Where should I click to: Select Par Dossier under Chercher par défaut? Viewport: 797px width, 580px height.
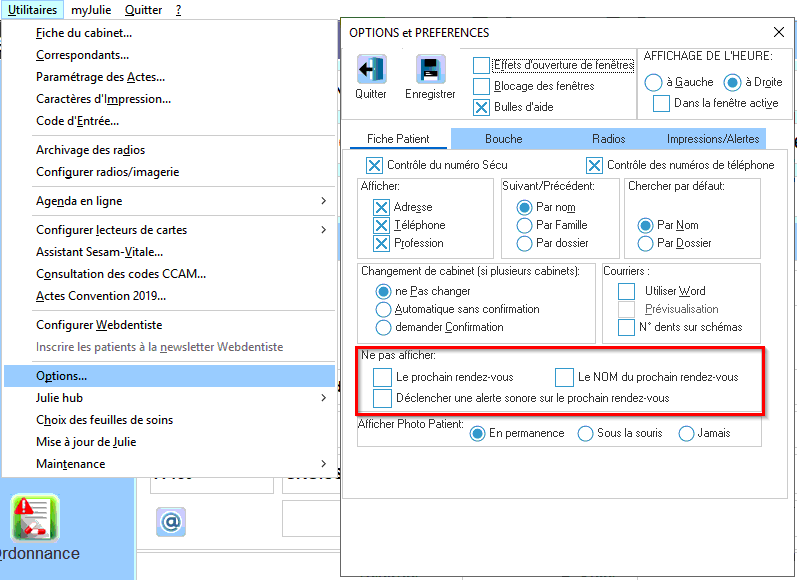[645, 243]
